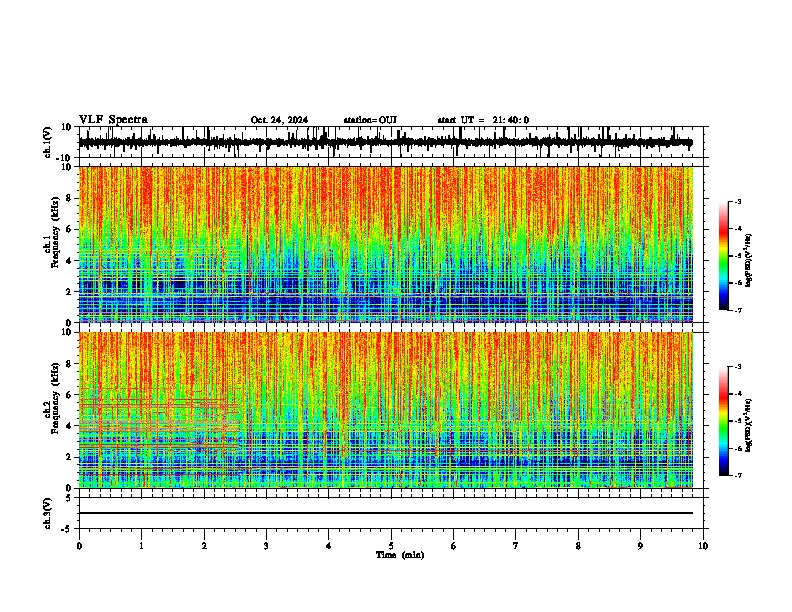Click the "ch.1 Frequency (kHz)" axis label
The height and width of the screenshot is (612, 792).
pos(51,233)
